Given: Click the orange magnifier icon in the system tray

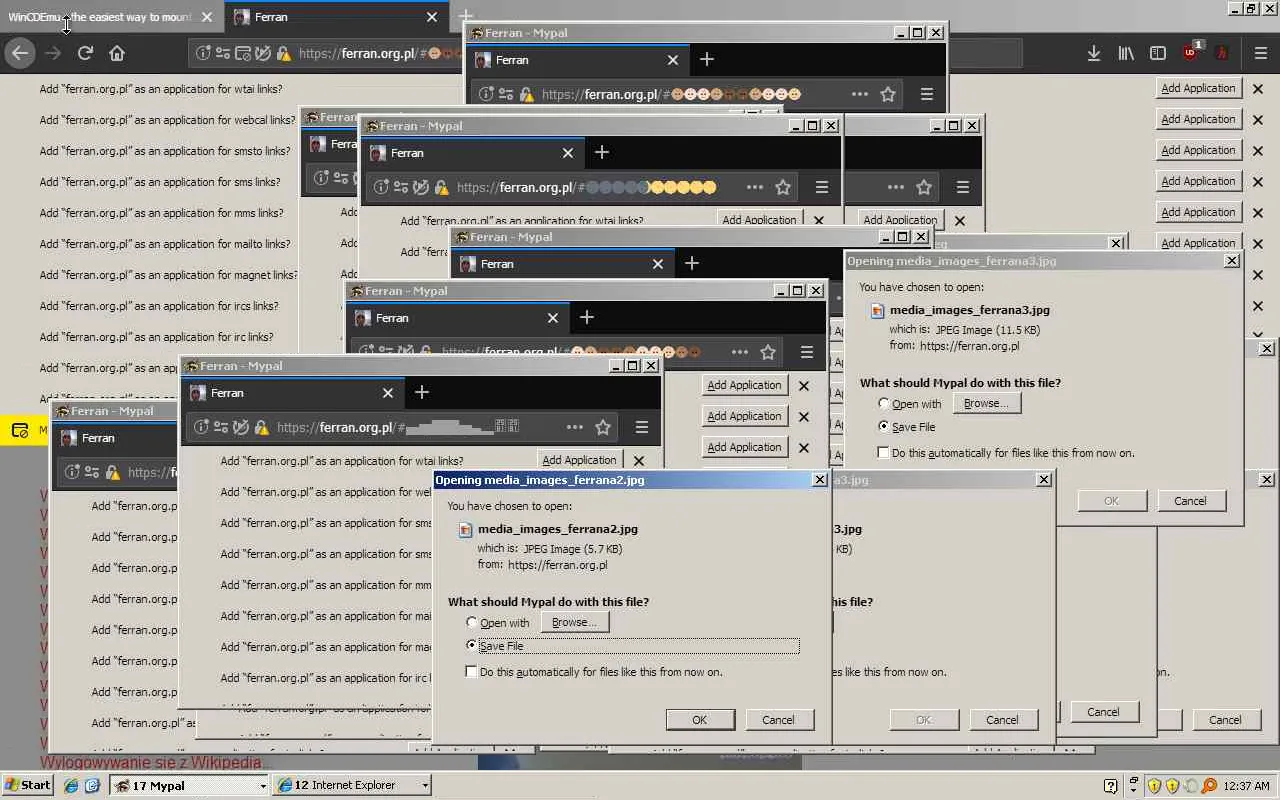Looking at the screenshot, I should pyautogui.click(x=1209, y=785).
